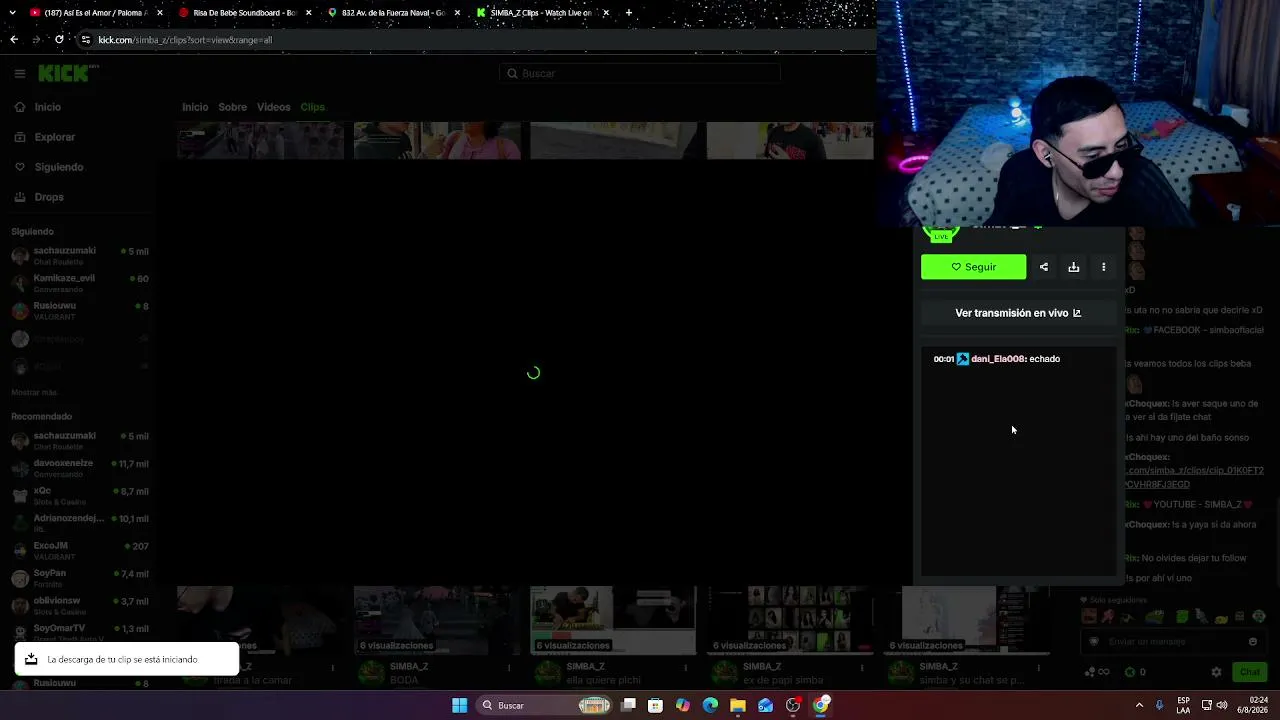The image size is (1280, 720).
Task: Click the green Seguir follow button
Action: [973, 267]
